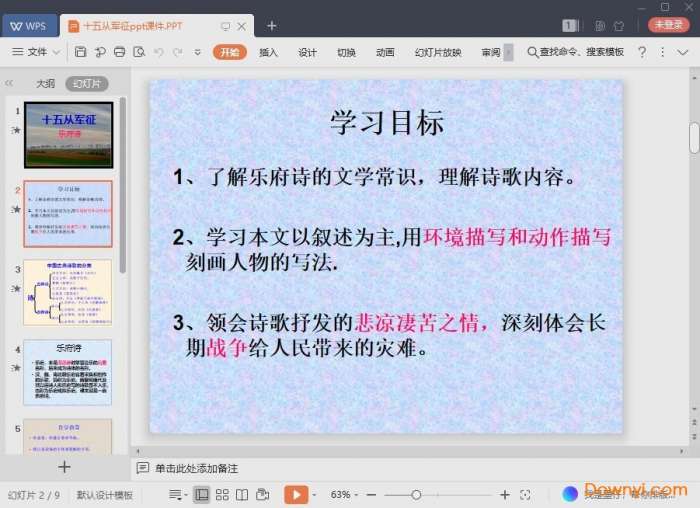Viewport: 700px width, 508px height.
Task: Click the 默认设计模板 status text
Action: point(104,495)
